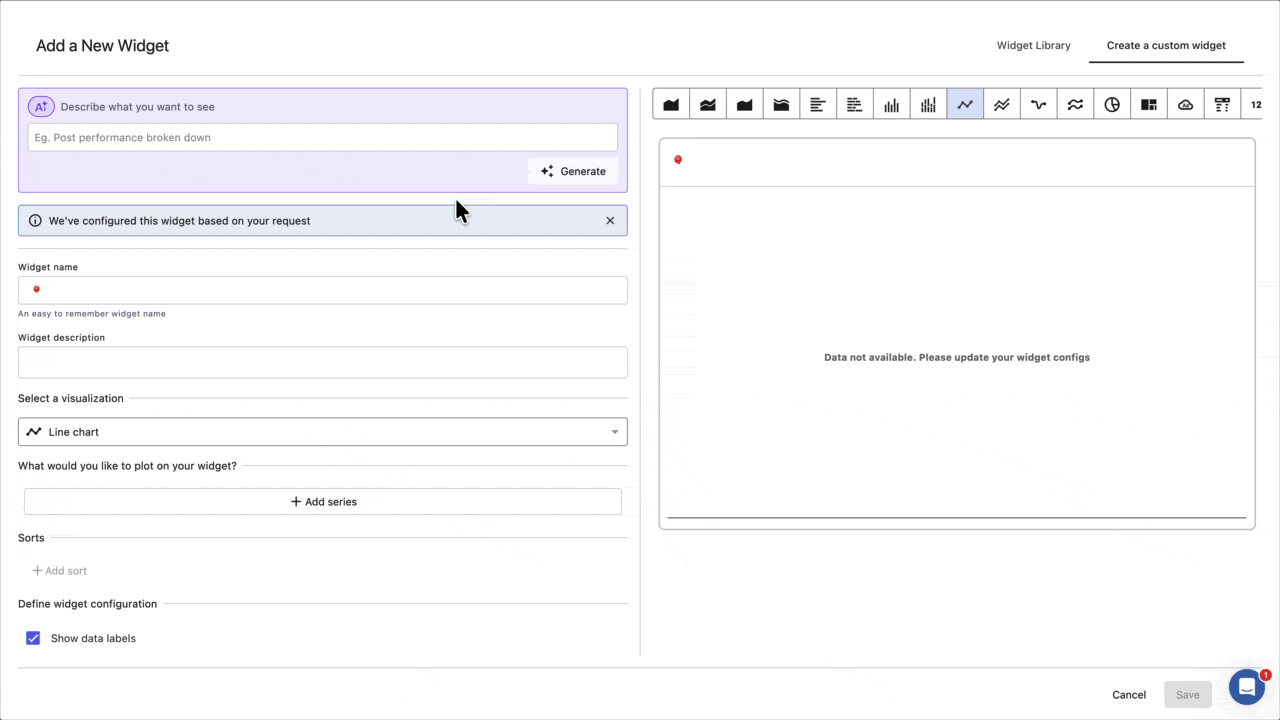
Task: Click inside the widget description field
Action: (x=322, y=362)
